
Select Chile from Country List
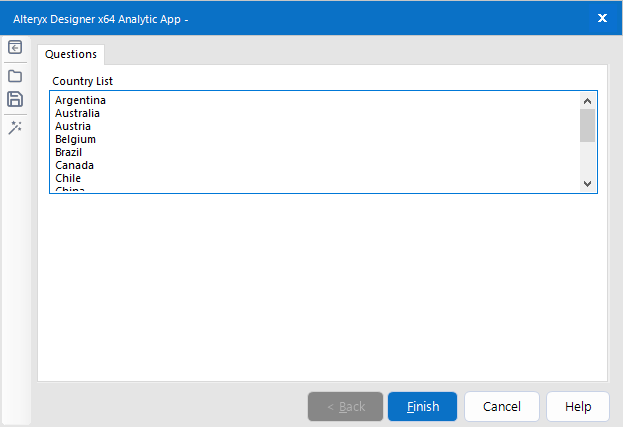(x=68, y=178)
